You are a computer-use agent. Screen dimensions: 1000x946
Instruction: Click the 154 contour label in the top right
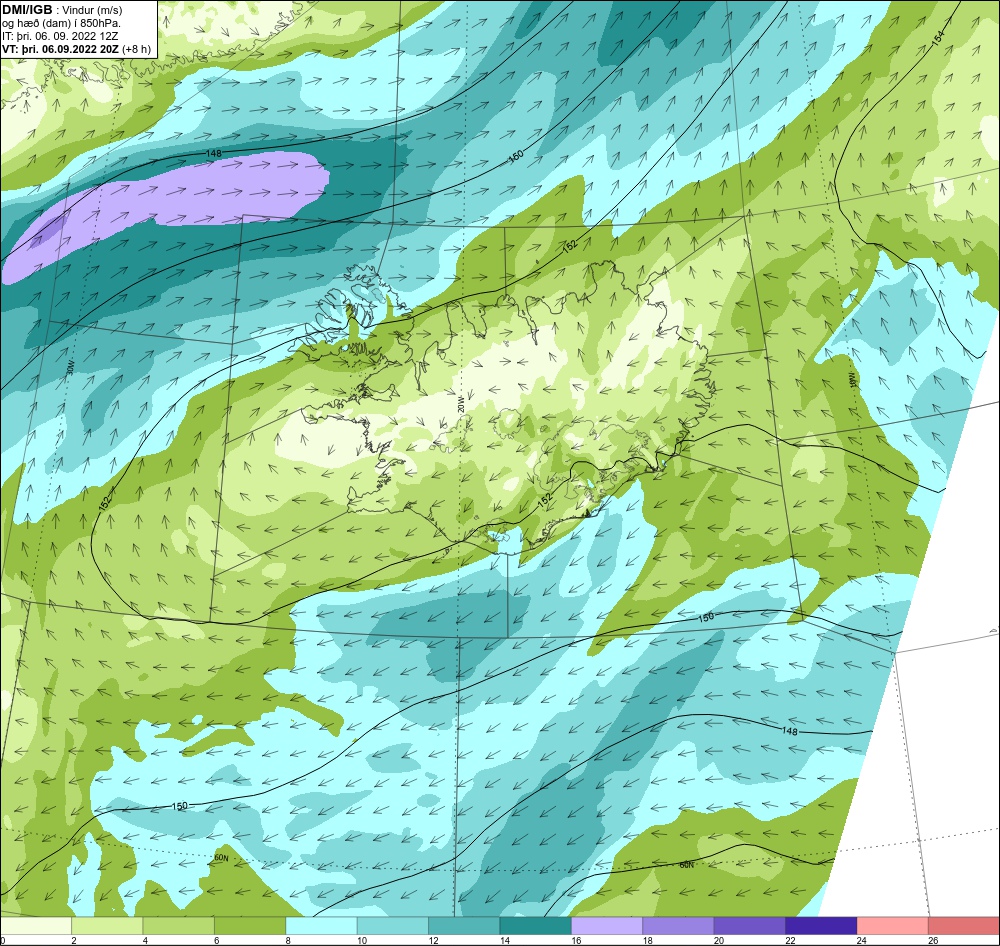click(938, 38)
